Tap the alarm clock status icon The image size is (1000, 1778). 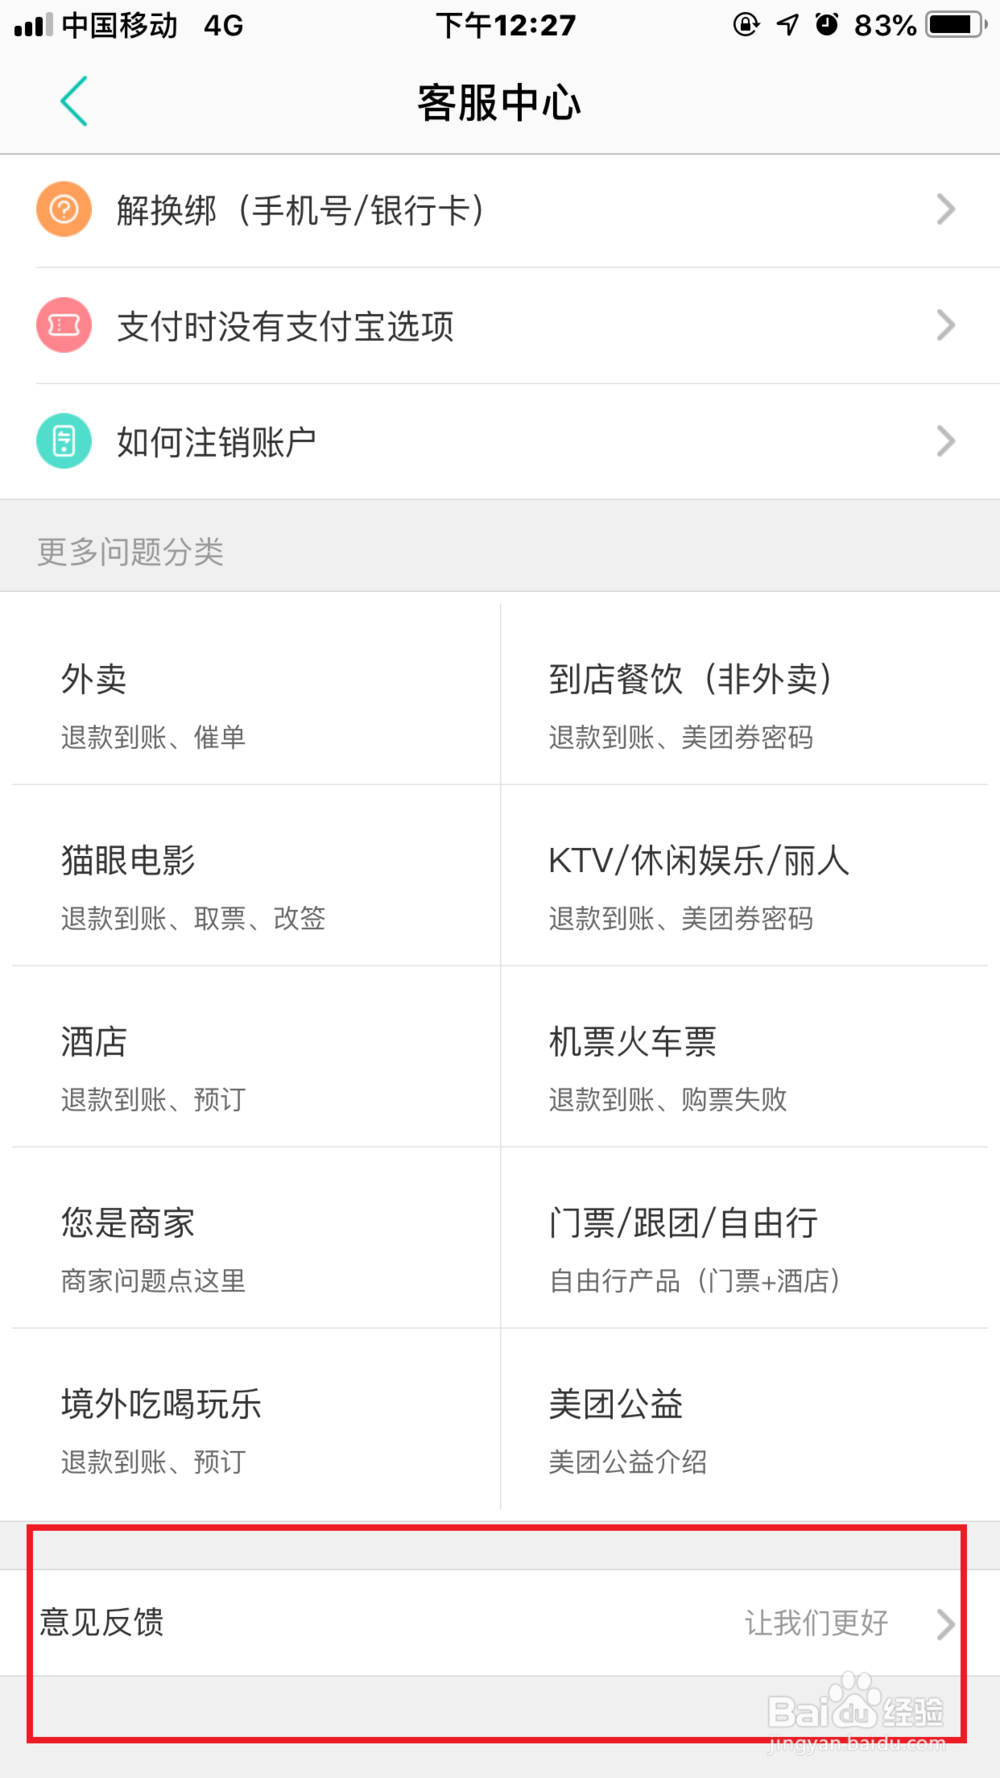(x=827, y=24)
